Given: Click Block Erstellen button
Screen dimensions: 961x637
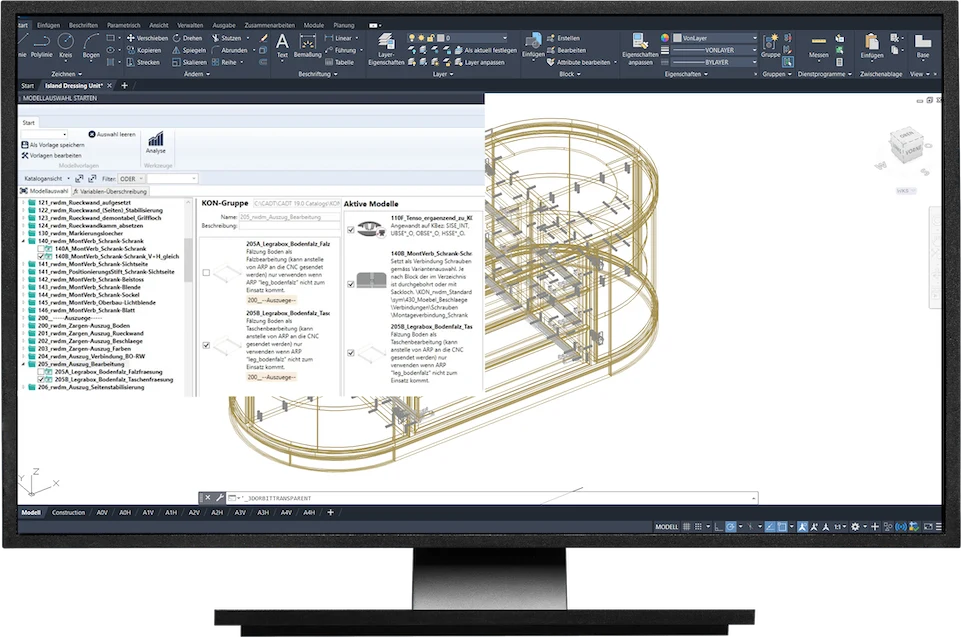Looking at the screenshot, I should point(563,38).
